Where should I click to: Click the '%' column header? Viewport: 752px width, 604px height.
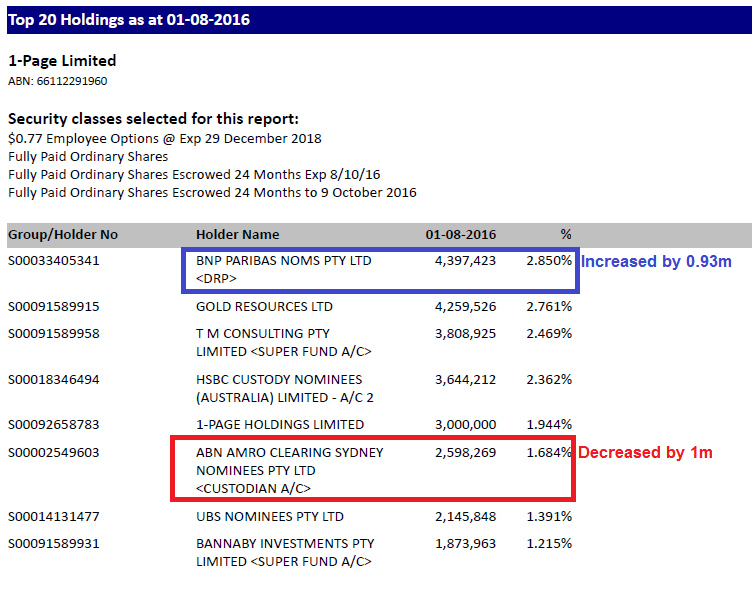click(566, 234)
